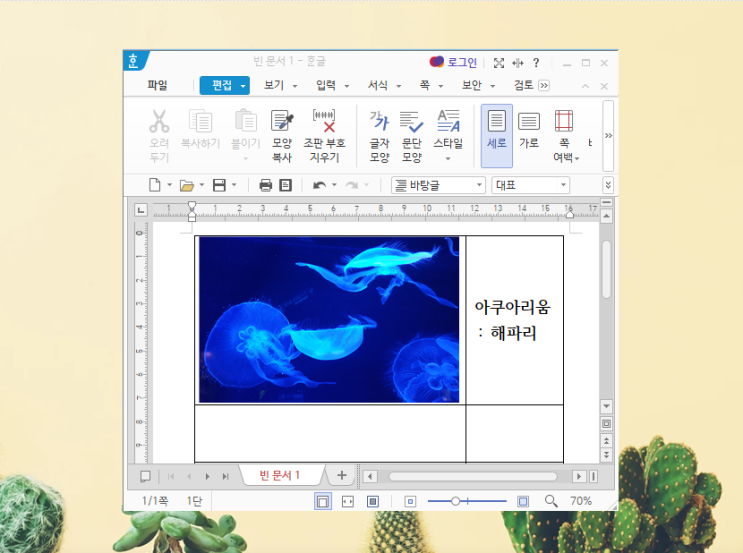743x553 pixels.
Task: Show more menus with the double-arrow button
Action: (x=544, y=86)
